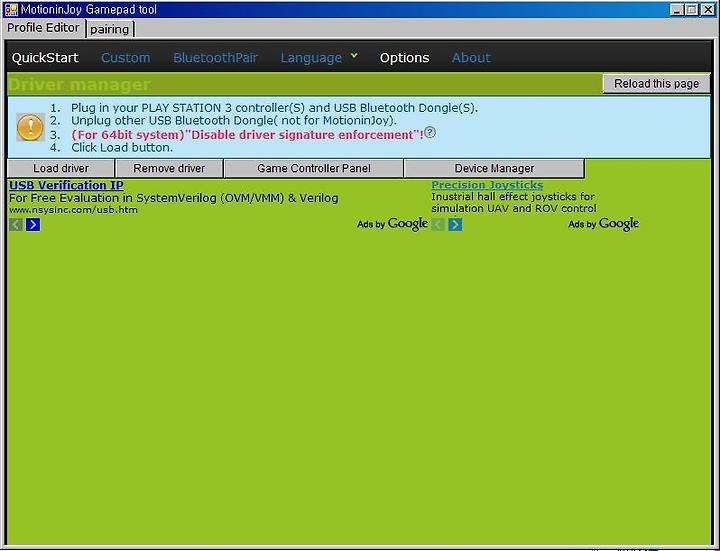Screen dimensions: 720x551
Task: Click Ads by Google under the left ad
Action: point(393,224)
